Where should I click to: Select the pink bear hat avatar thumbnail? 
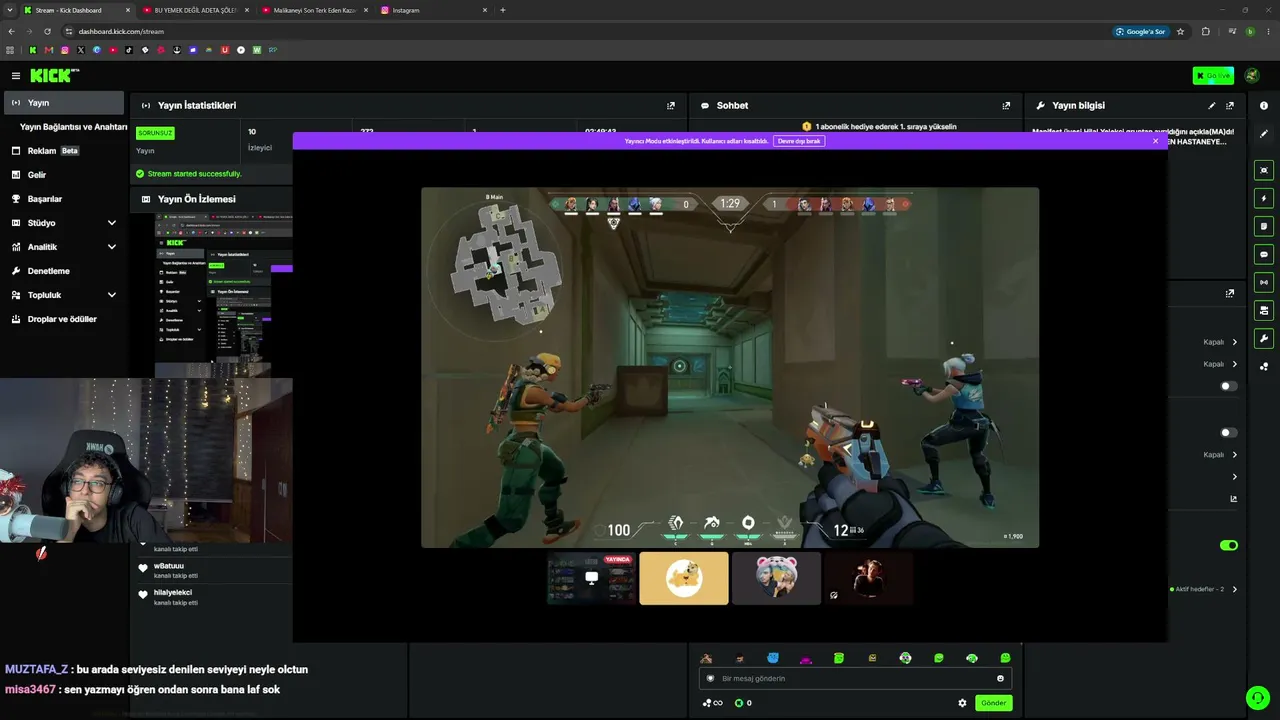tap(776, 578)
